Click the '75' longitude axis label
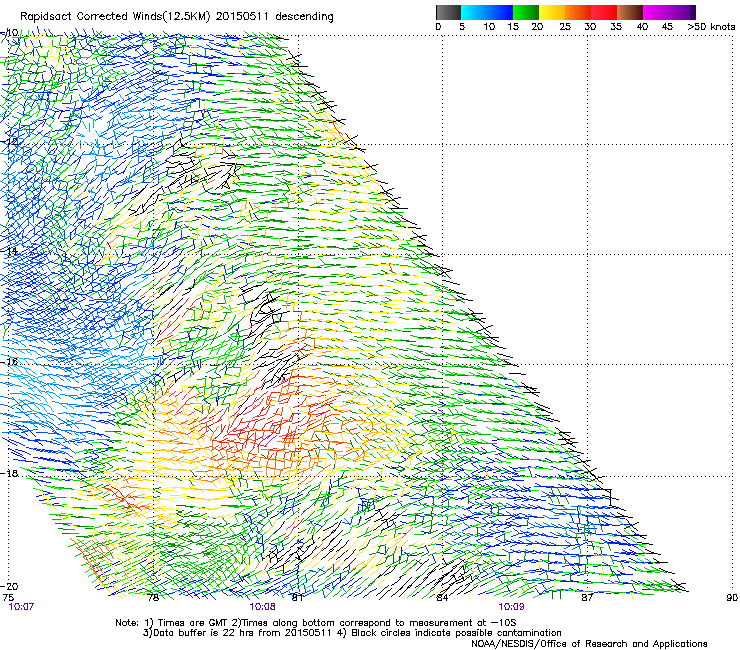Viewport: 740px width, 650px height. click(x=8, y=598)
